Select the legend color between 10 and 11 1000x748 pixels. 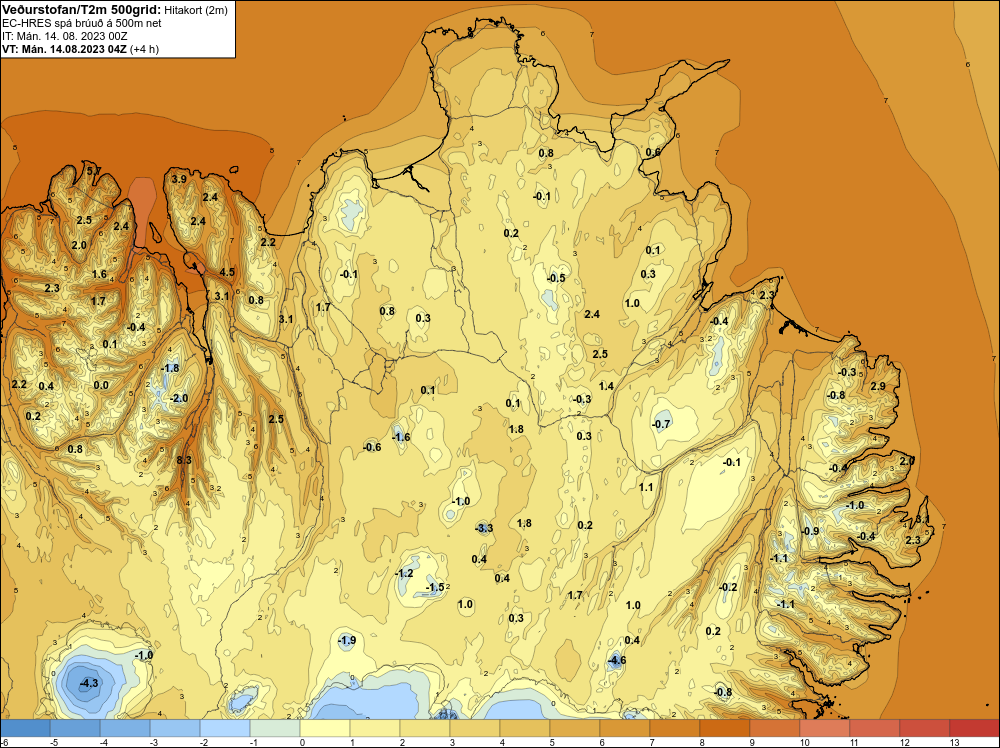[825, 728]
